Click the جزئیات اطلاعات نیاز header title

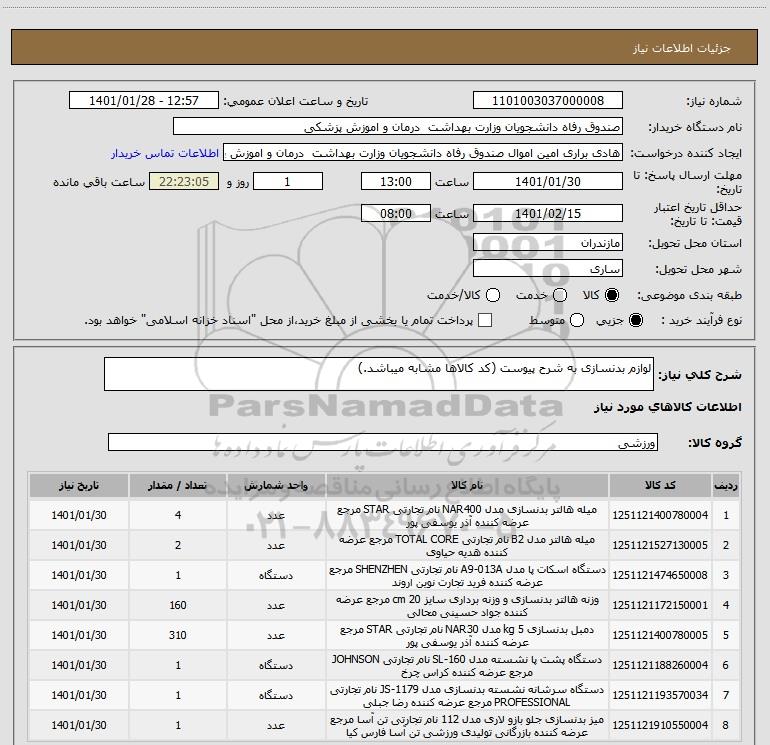pyautogui.click(x=682, y=48)
